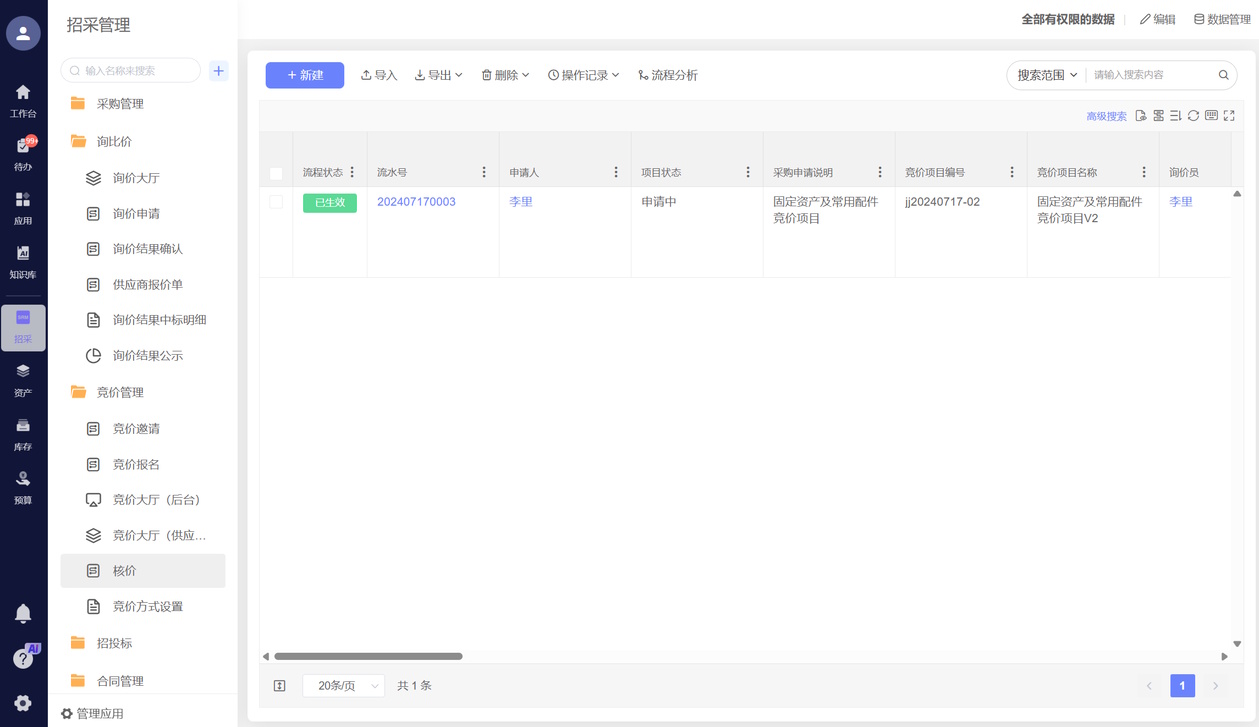Image resolution: width=1259 pixels, height=727 pixels.
Task: Expand the 操作记录 dropdown
Action: 583,75
